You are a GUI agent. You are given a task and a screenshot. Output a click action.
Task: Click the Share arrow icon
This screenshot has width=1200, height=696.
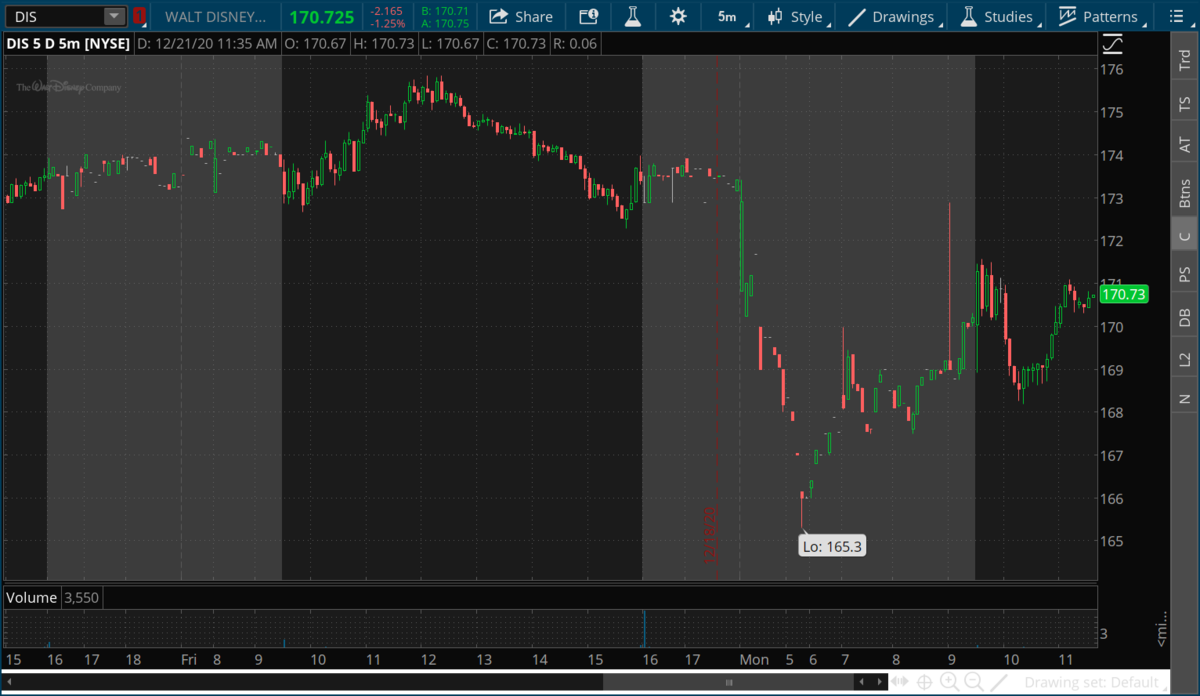click(498, 17)
